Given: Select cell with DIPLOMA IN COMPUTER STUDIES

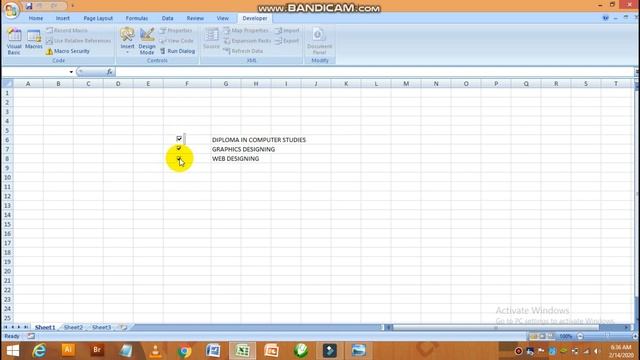Looking at the screenshot, I should click(x=226, y=140).
